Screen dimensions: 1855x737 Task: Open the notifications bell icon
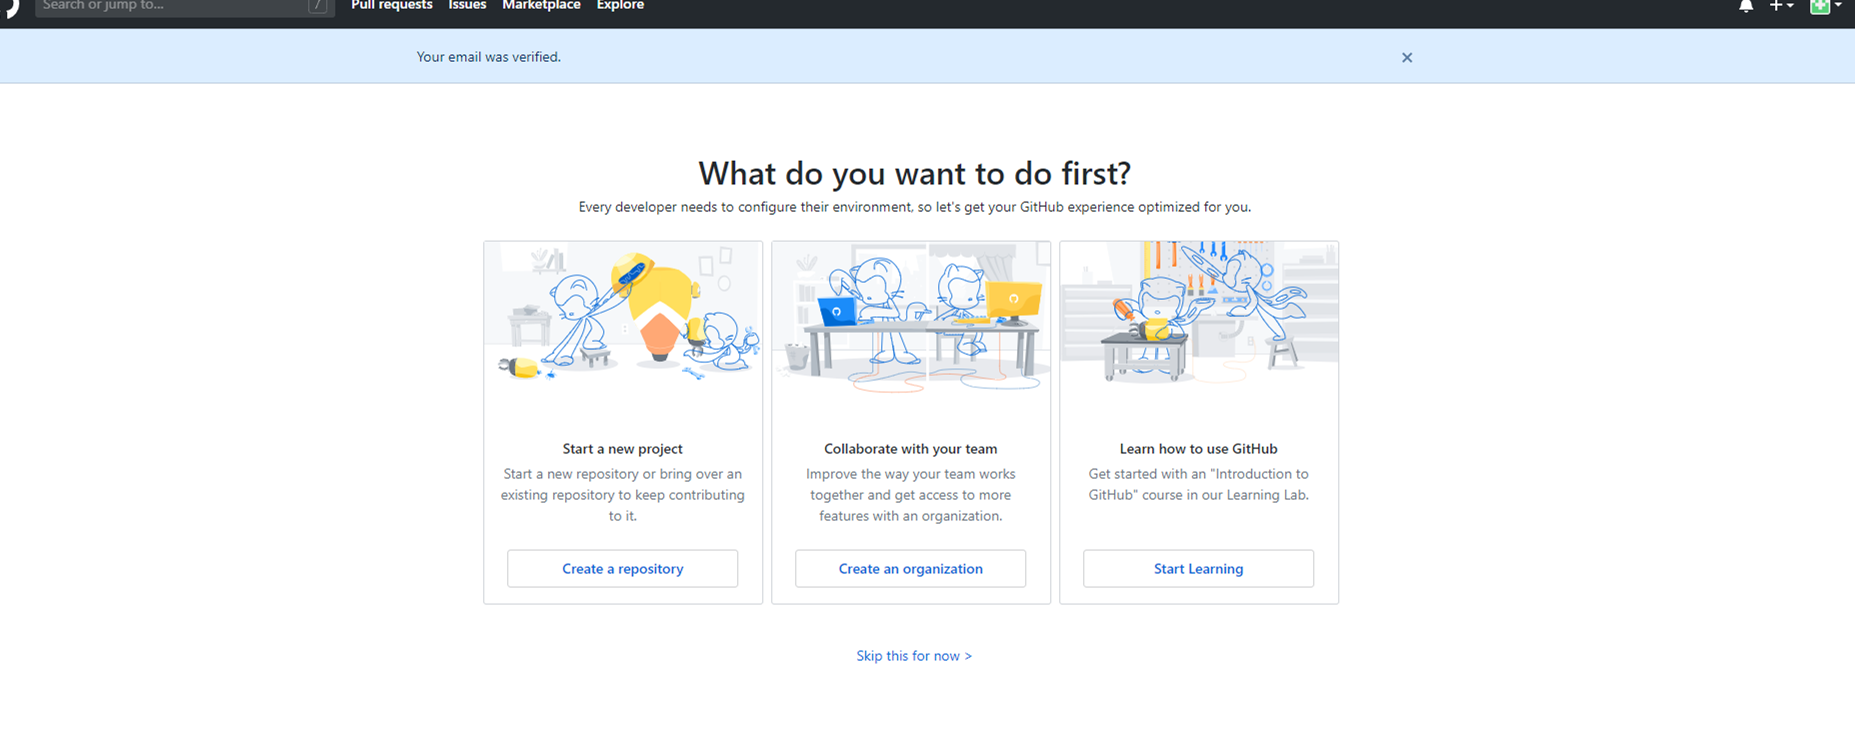coord(1746,6)
